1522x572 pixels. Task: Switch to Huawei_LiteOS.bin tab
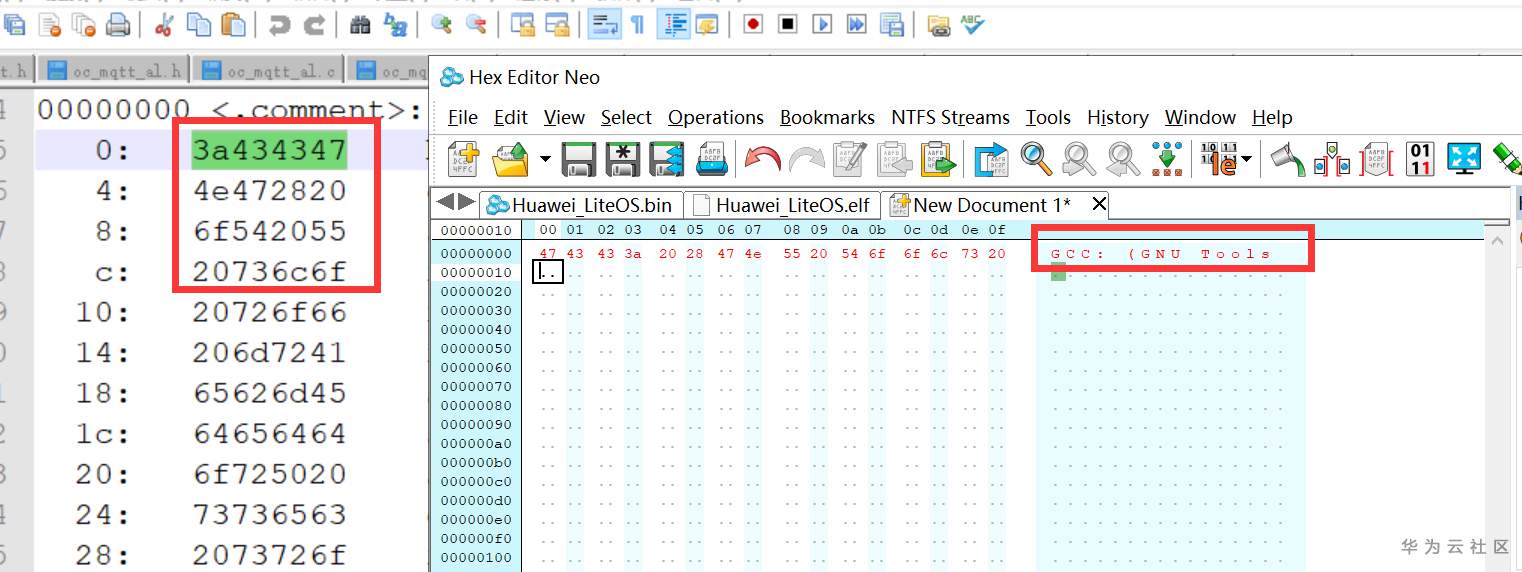(579, 205)
